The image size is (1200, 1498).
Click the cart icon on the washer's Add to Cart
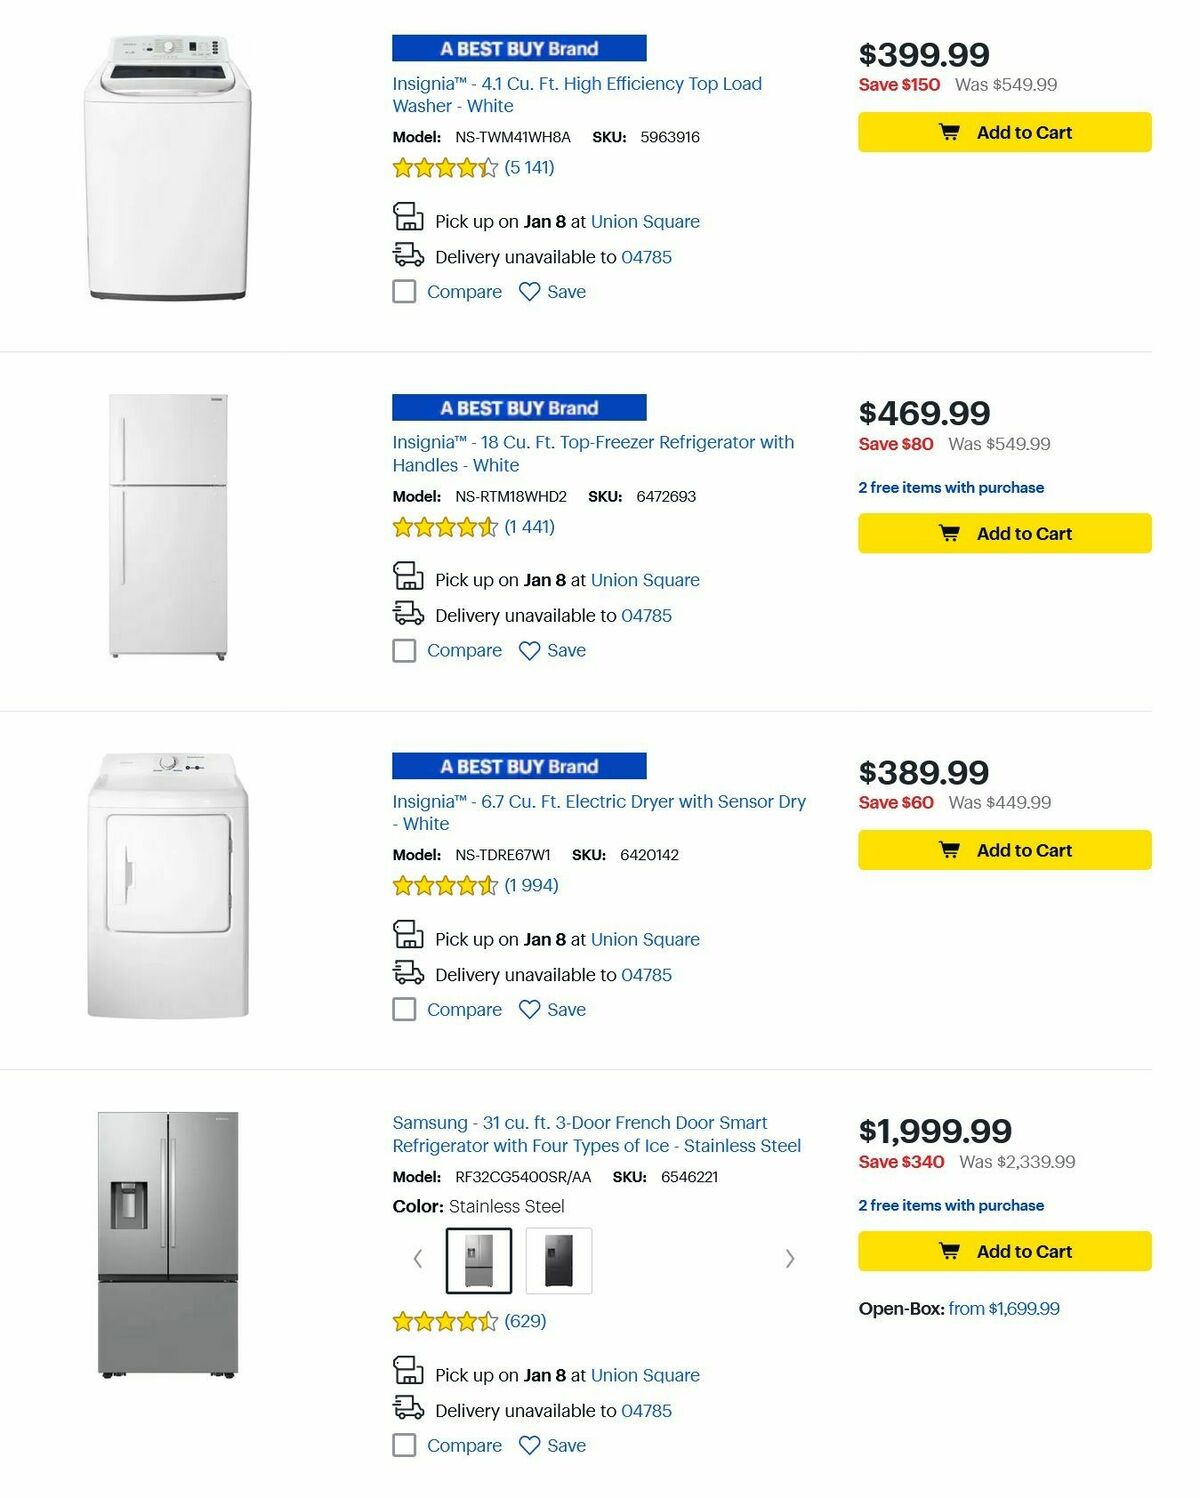point(948,132)
